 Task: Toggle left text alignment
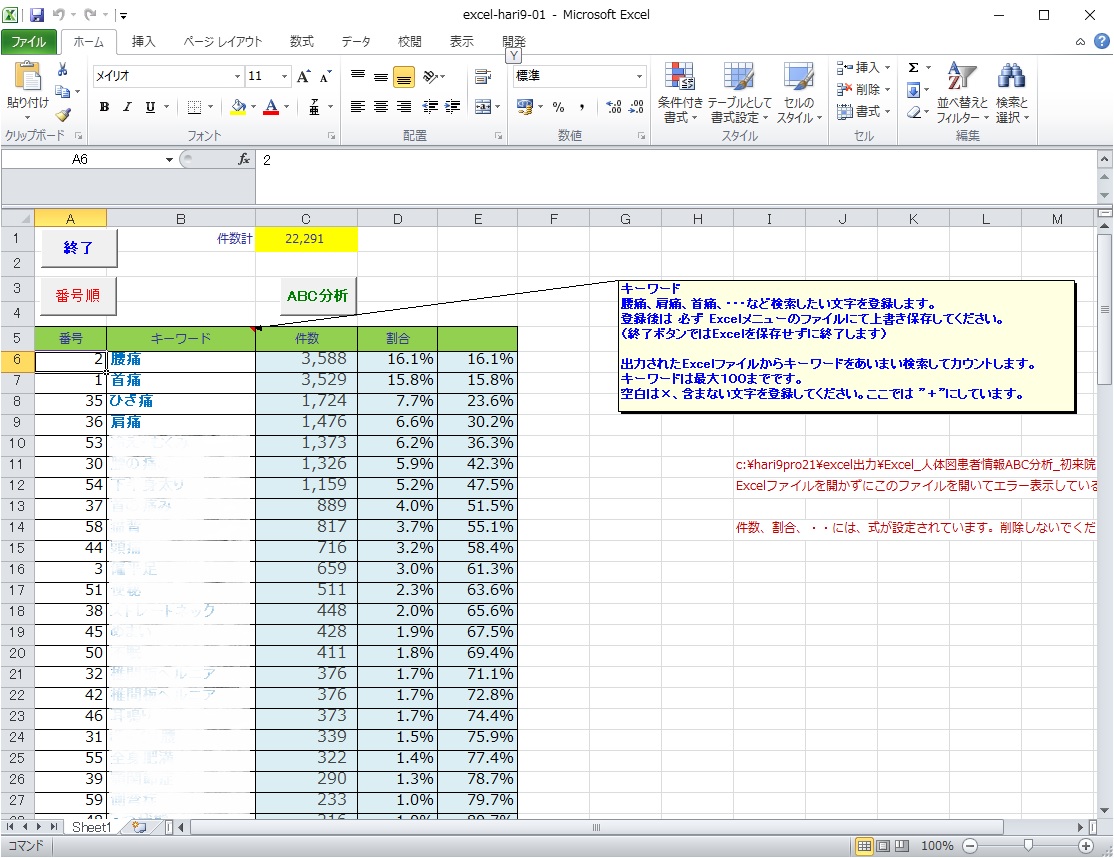click(x=358, y=107)
